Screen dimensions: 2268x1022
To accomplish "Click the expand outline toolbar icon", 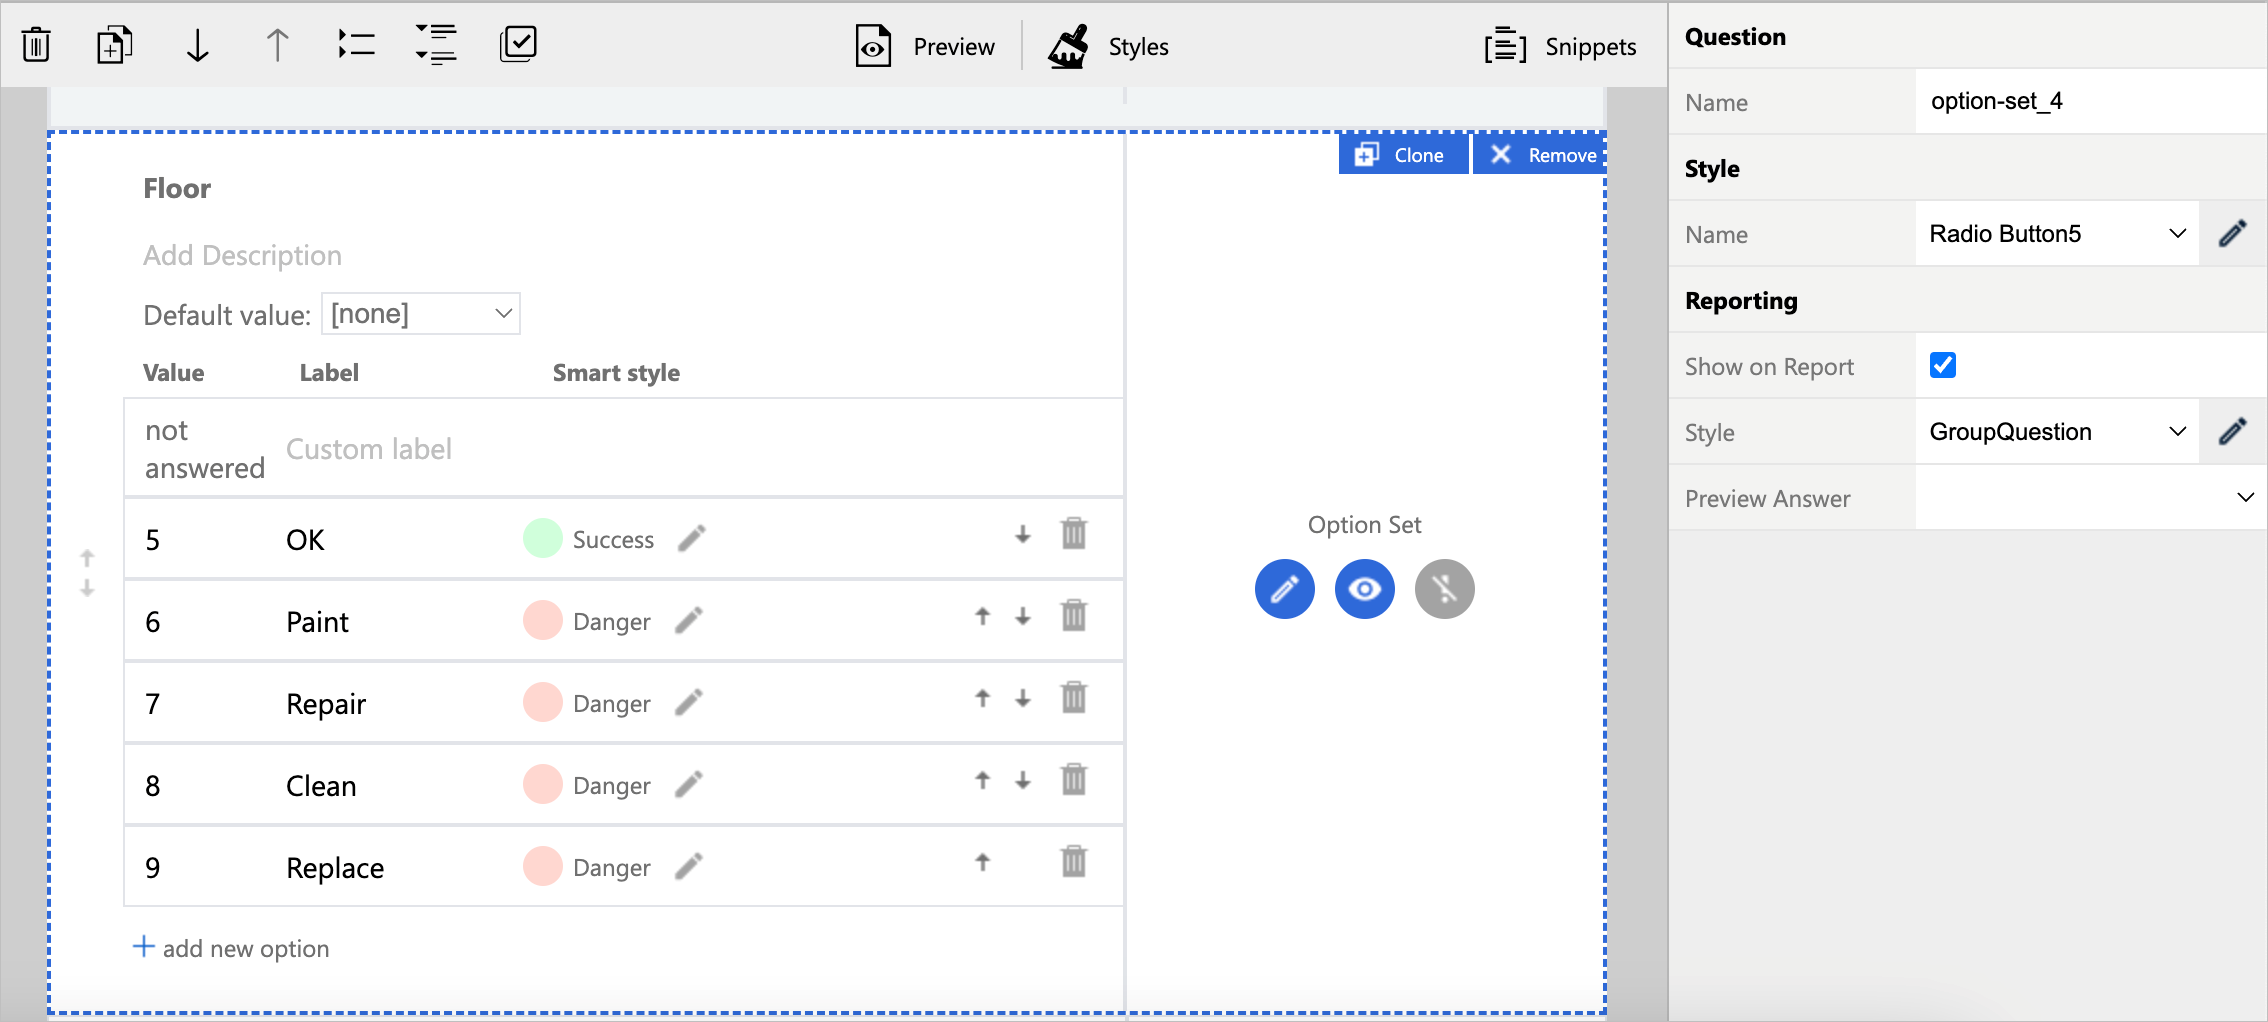I will pos(436,45).
